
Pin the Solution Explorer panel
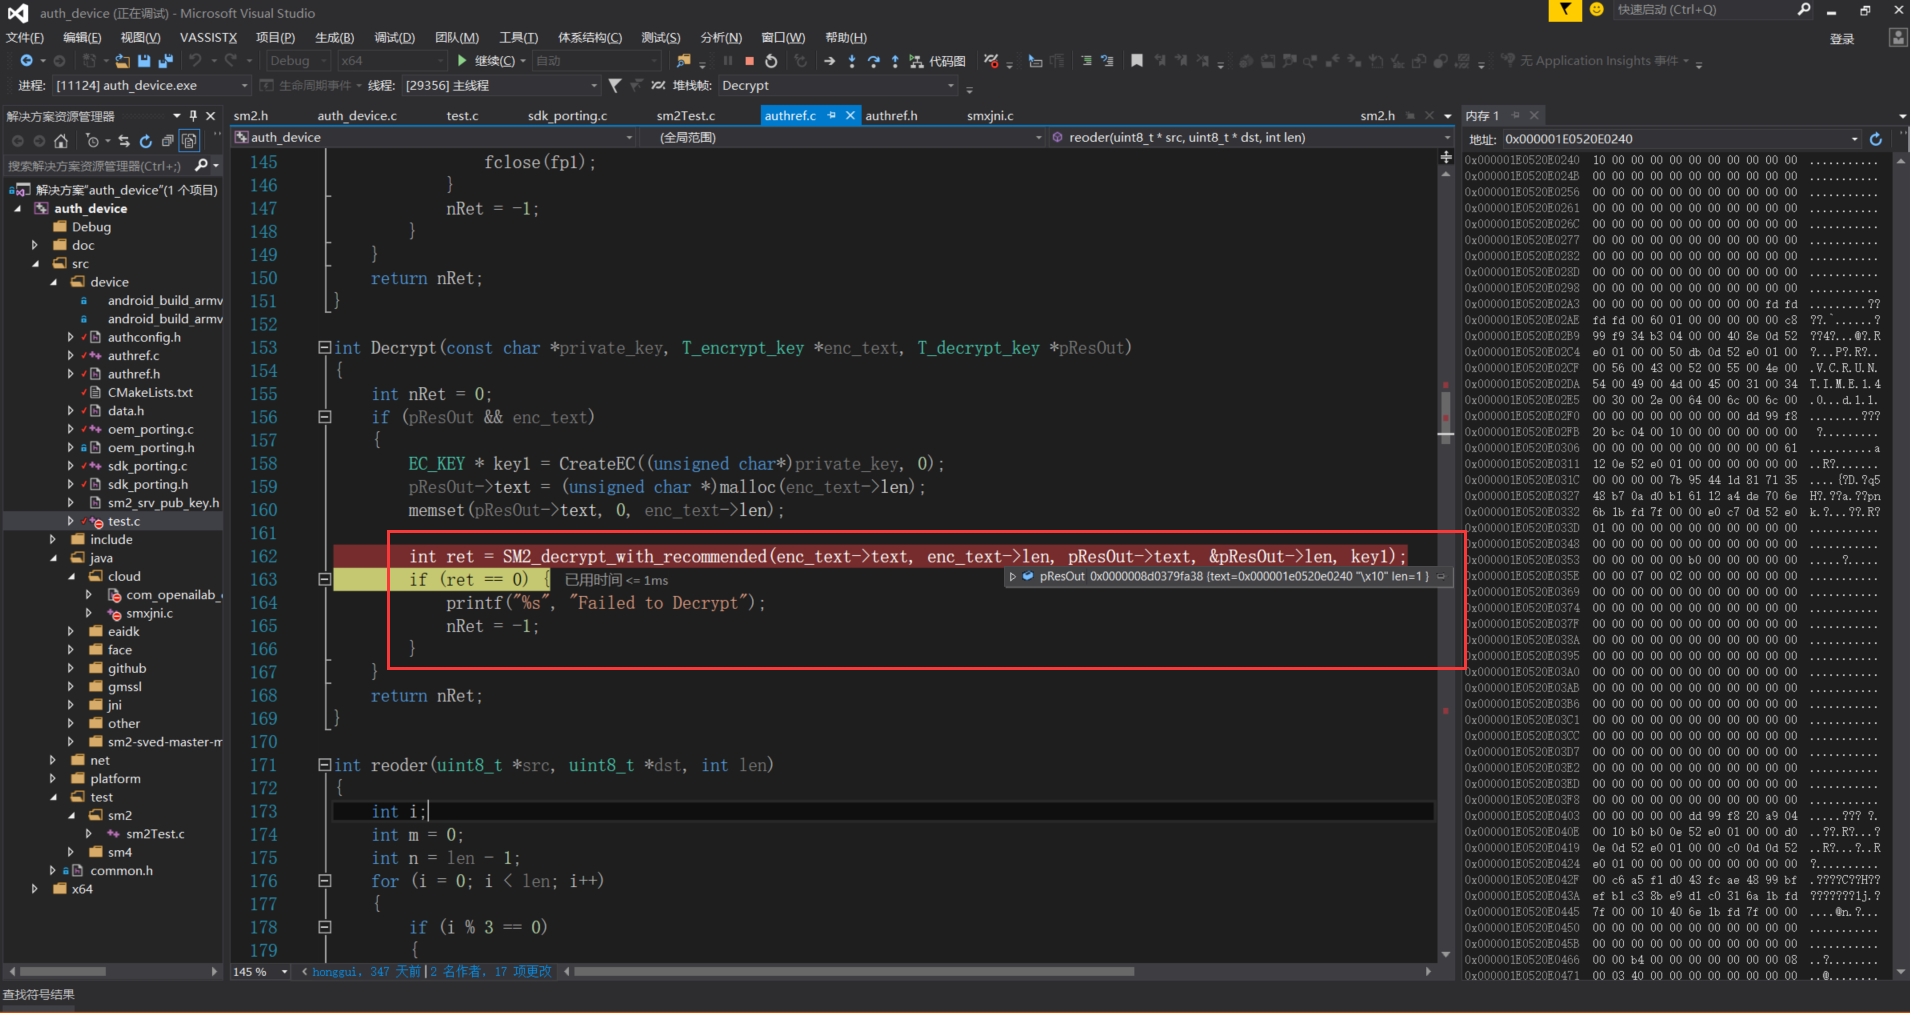tap(194, 115)
